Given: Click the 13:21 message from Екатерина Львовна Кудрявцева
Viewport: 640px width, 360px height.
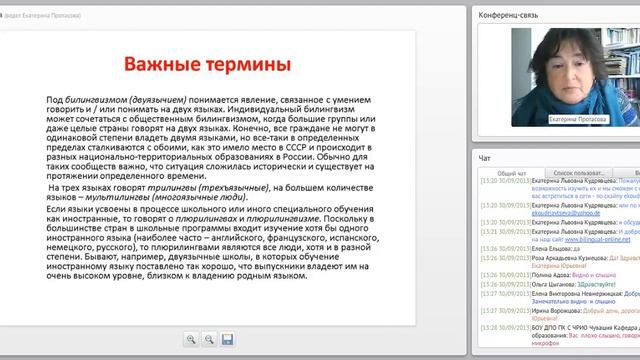Looking at the screenshot, I should click(x=560, y=236).
